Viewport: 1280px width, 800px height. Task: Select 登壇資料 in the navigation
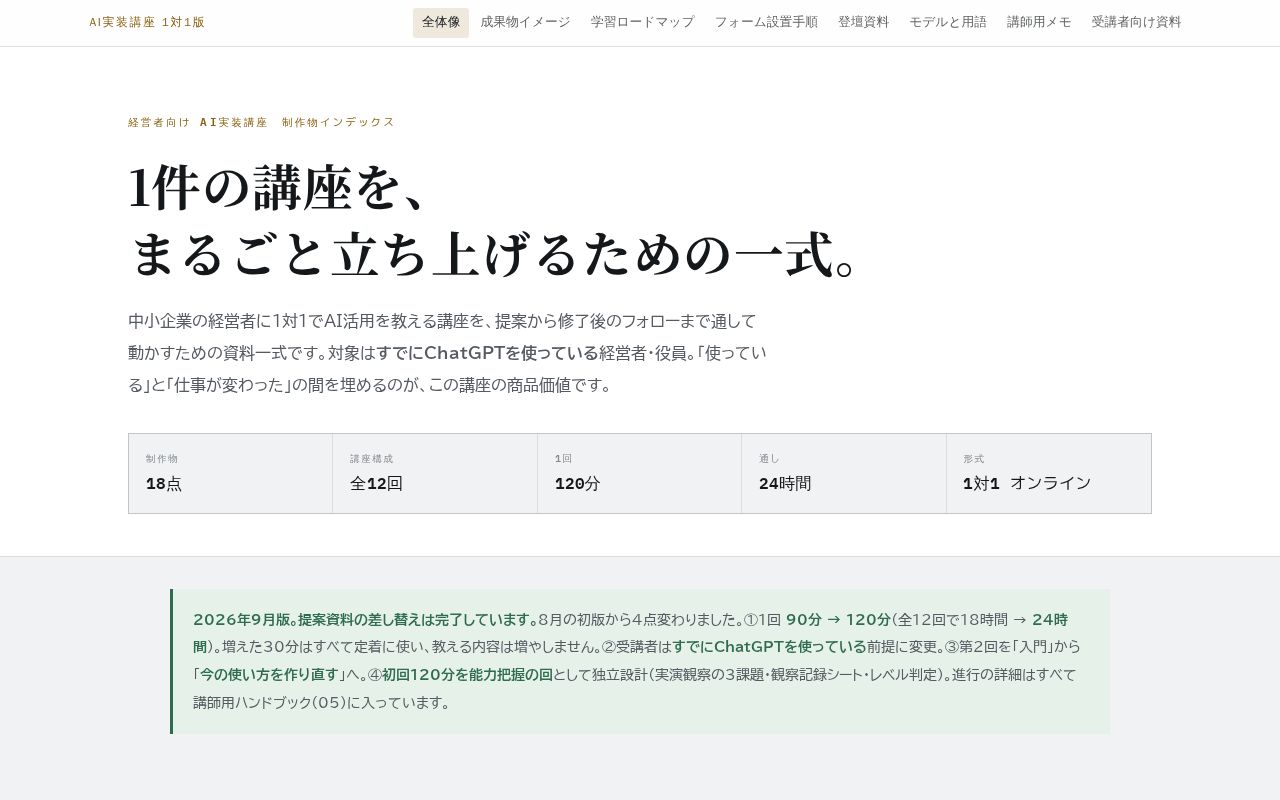[x=863, y=22]
